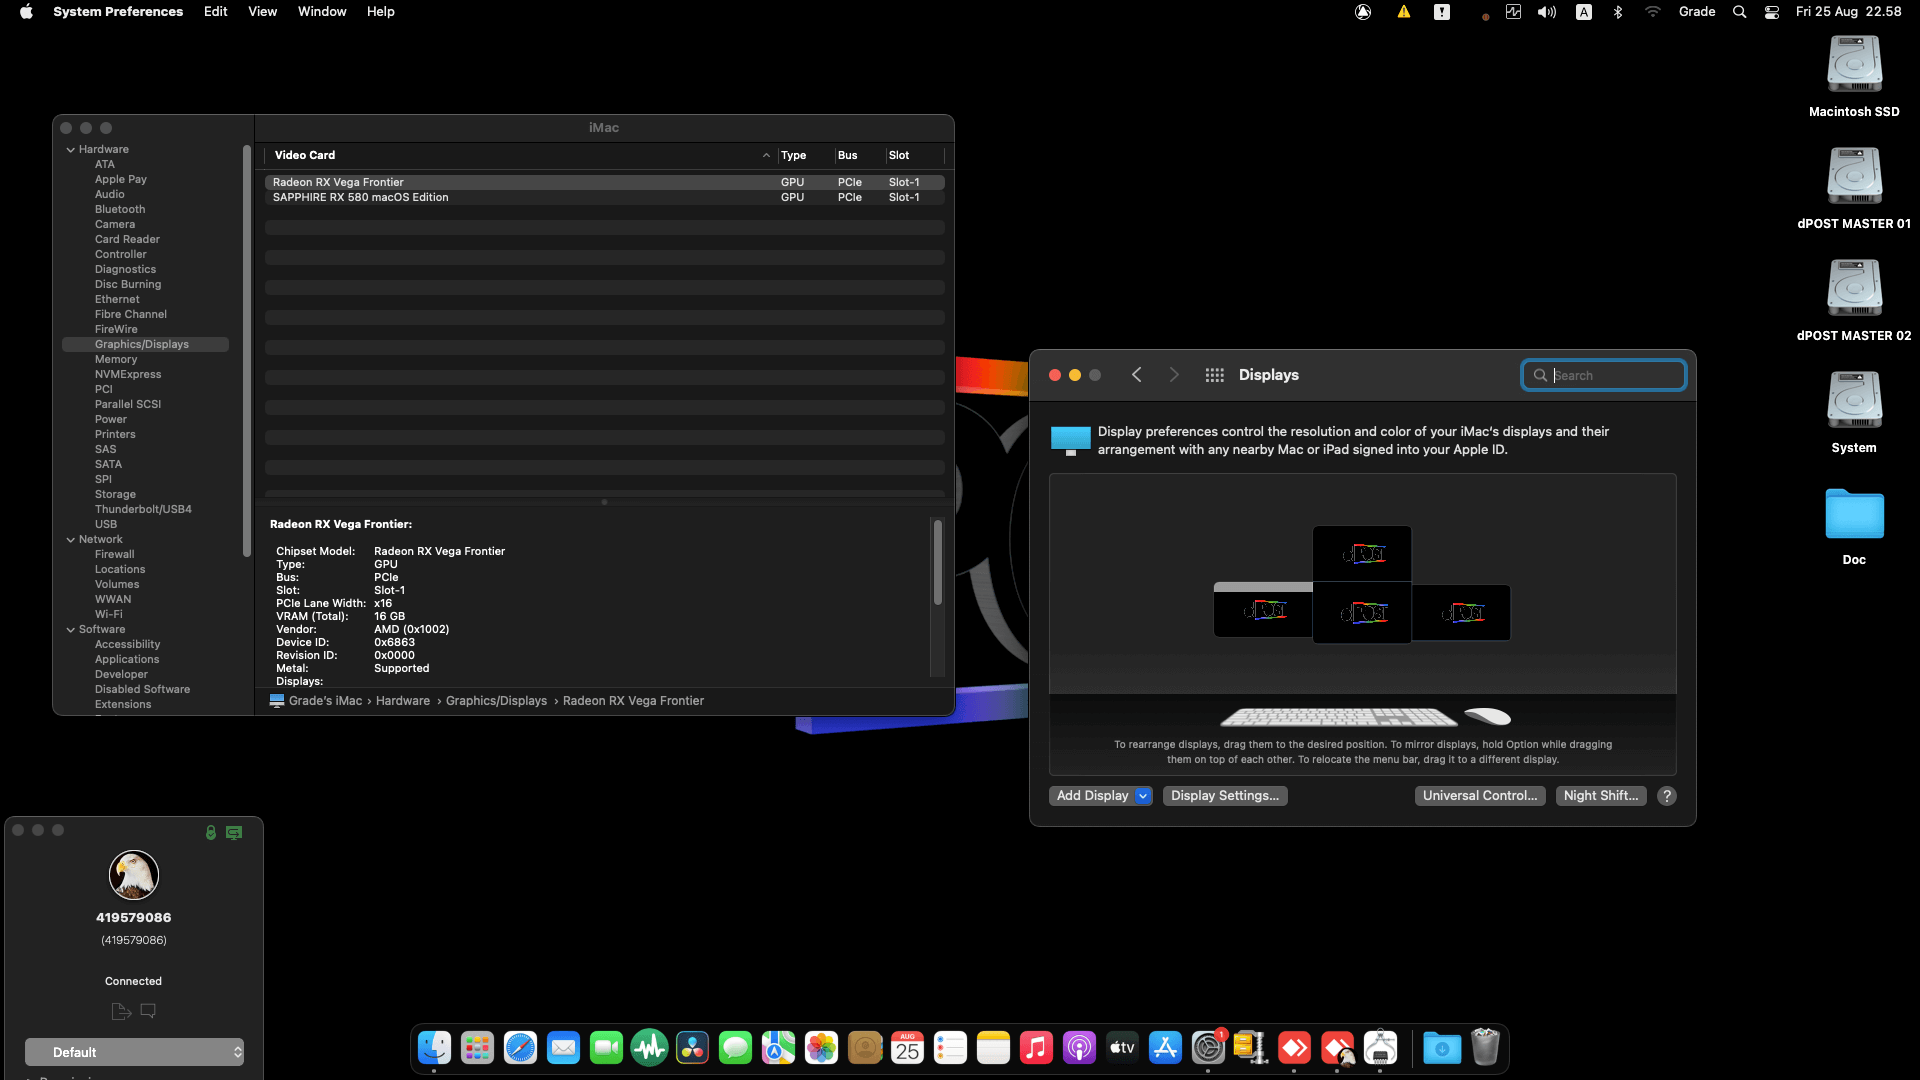Select Graphics/Displays in sidebar
Viewport: 1920px width, 1080px height.
(145, 345)
